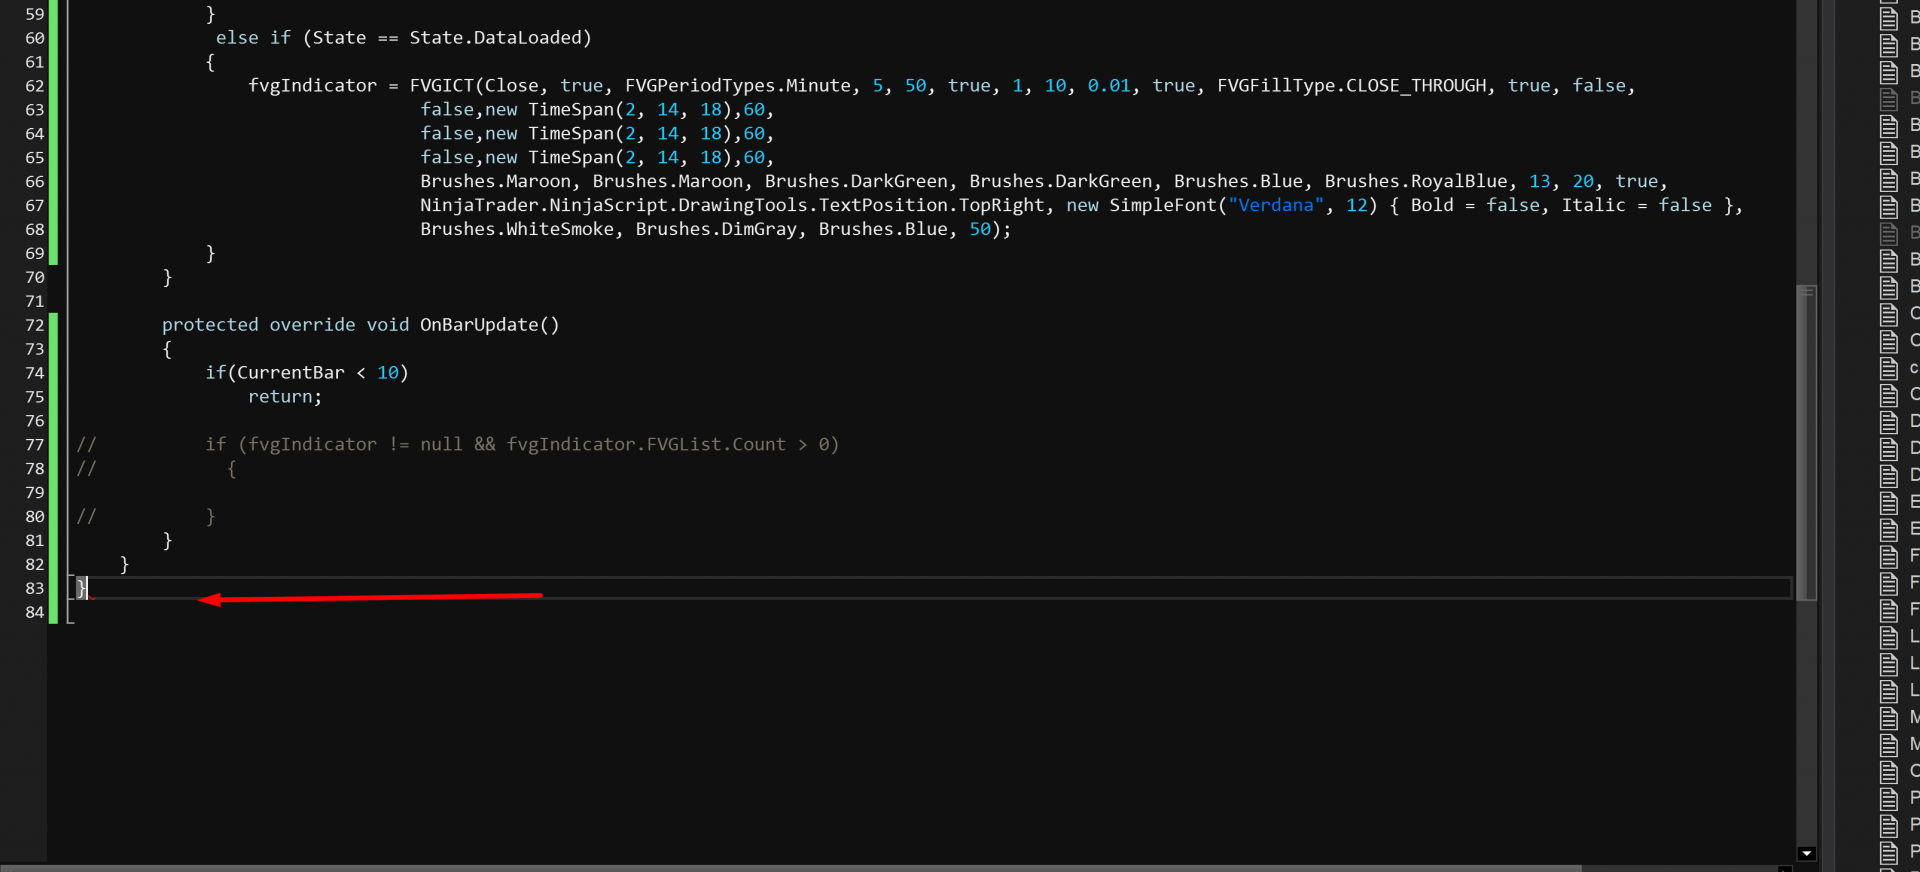Click TimeSpan on line 64
1920x872 pixels.
(x=571, y=134)
